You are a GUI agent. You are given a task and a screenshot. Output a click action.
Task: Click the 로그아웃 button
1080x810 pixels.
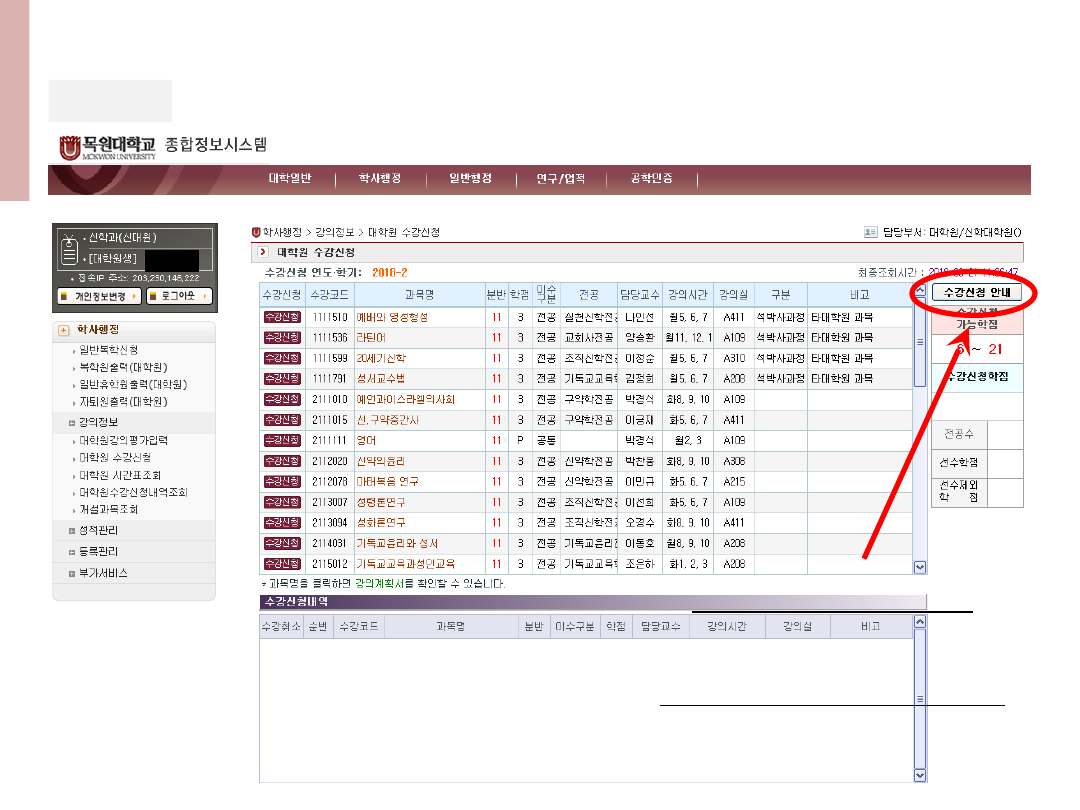(179, 296)
